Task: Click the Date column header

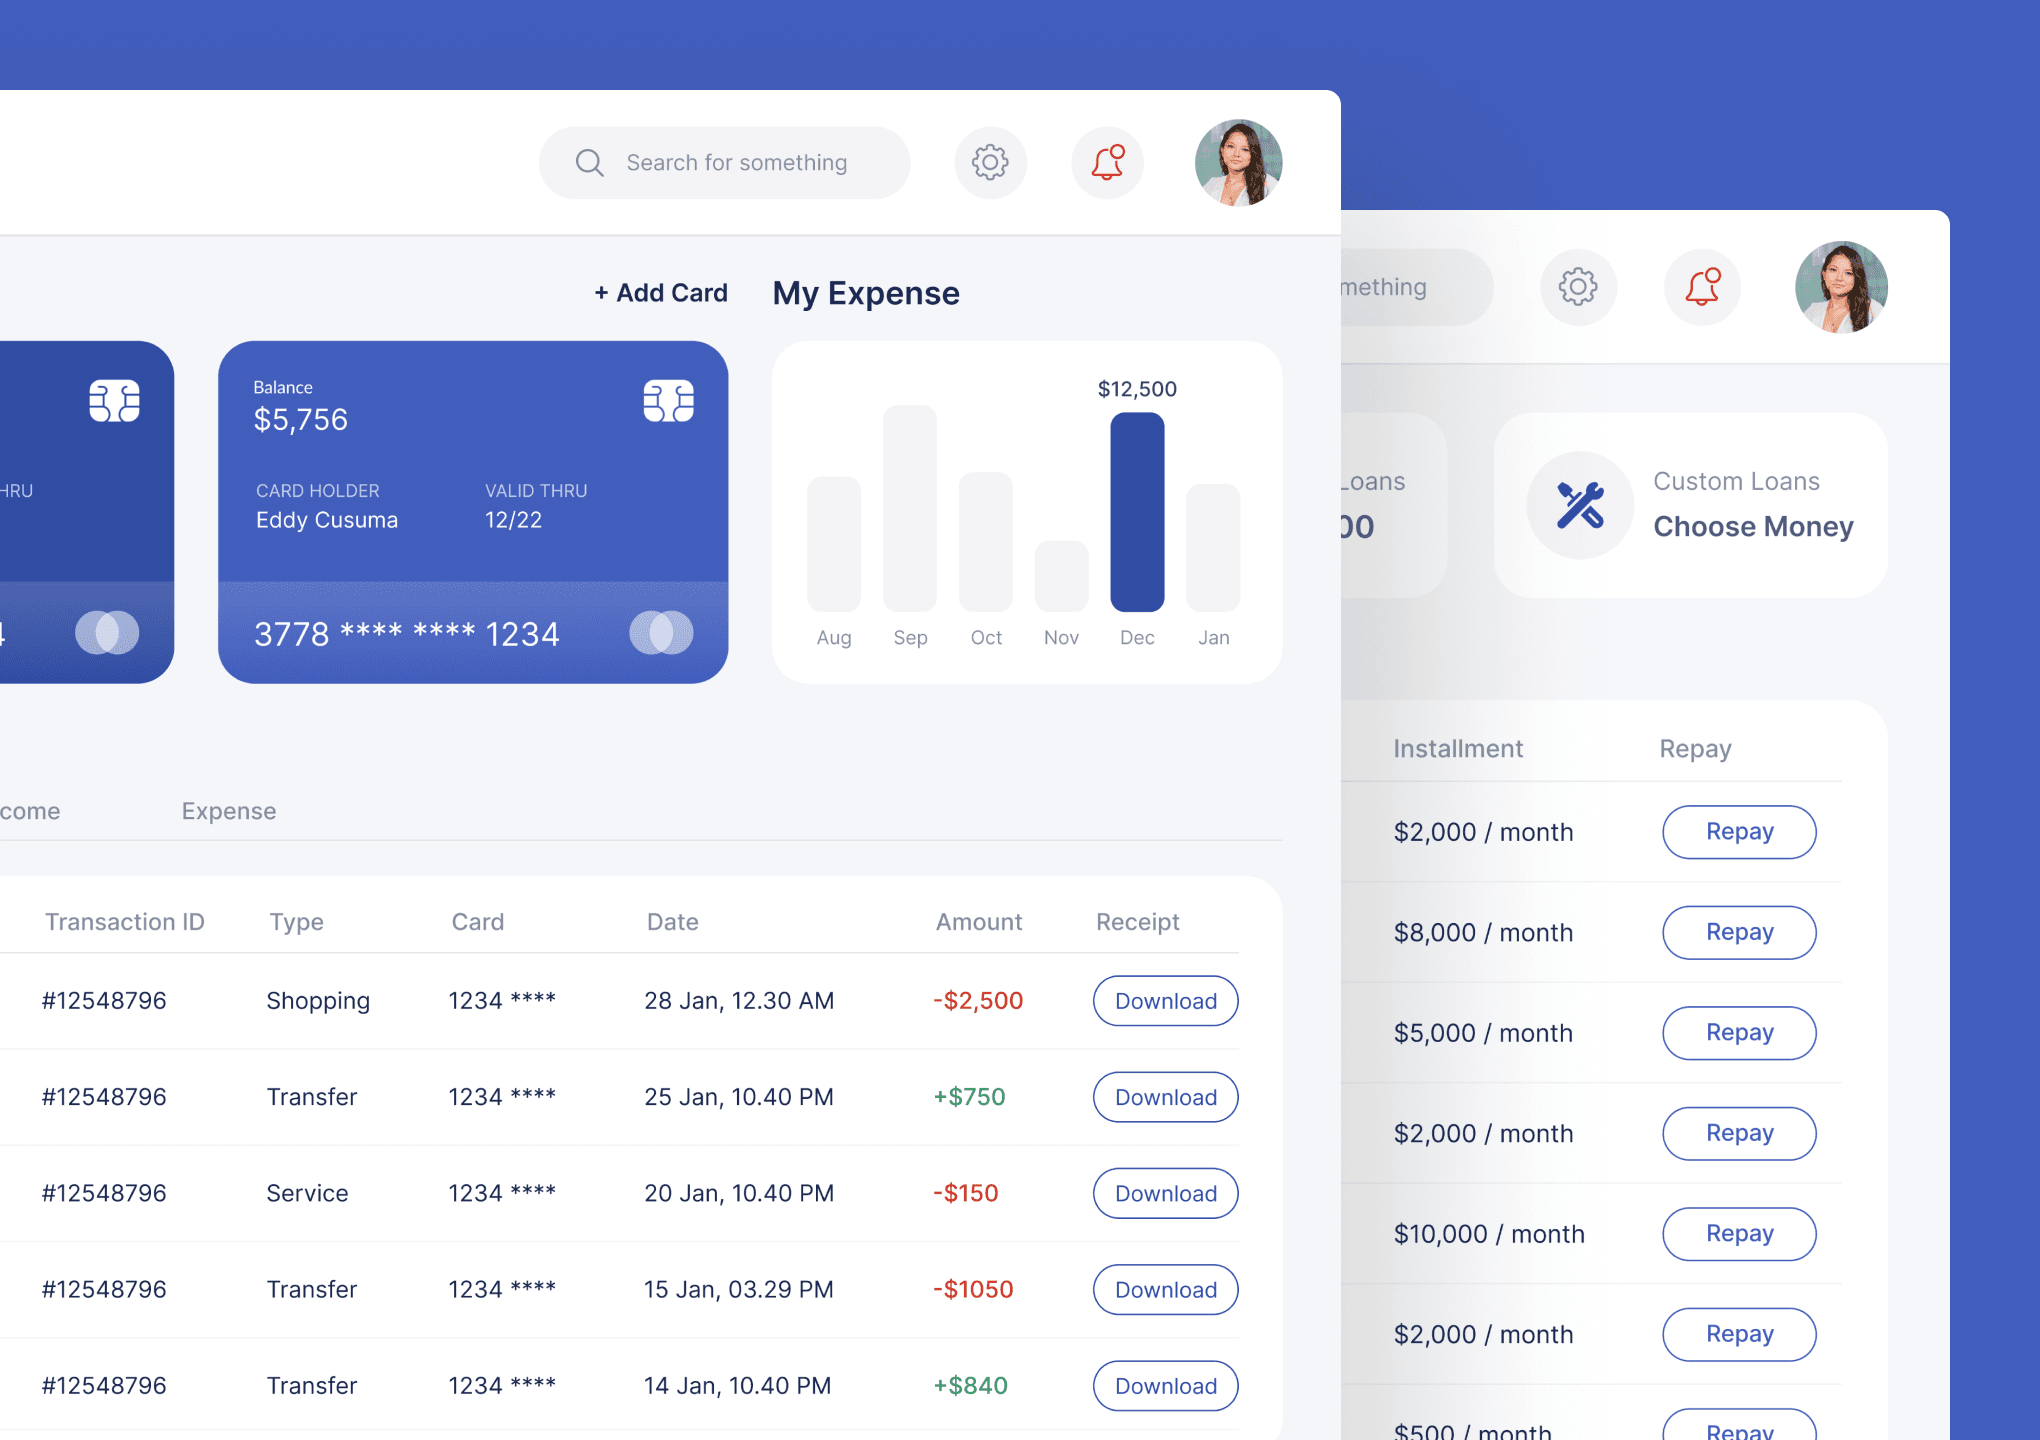Action: point(672,922)
